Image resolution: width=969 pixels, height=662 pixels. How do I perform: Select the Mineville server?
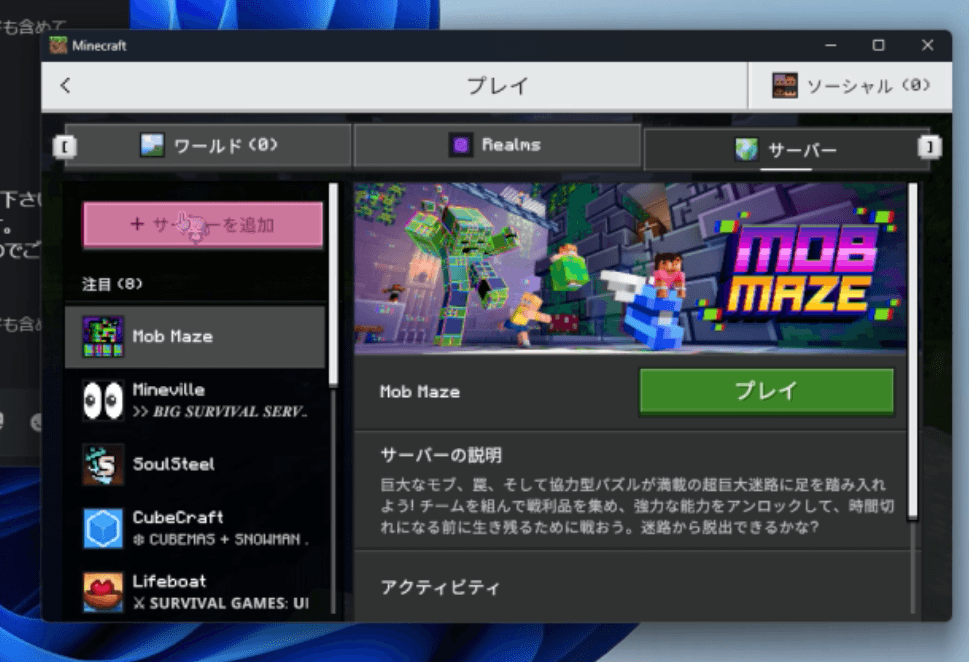[x=195, y=401]
